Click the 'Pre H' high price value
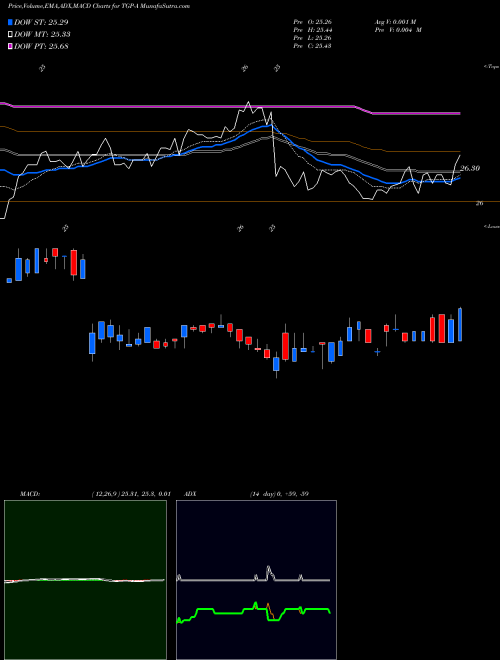 [x=312, y=30]
